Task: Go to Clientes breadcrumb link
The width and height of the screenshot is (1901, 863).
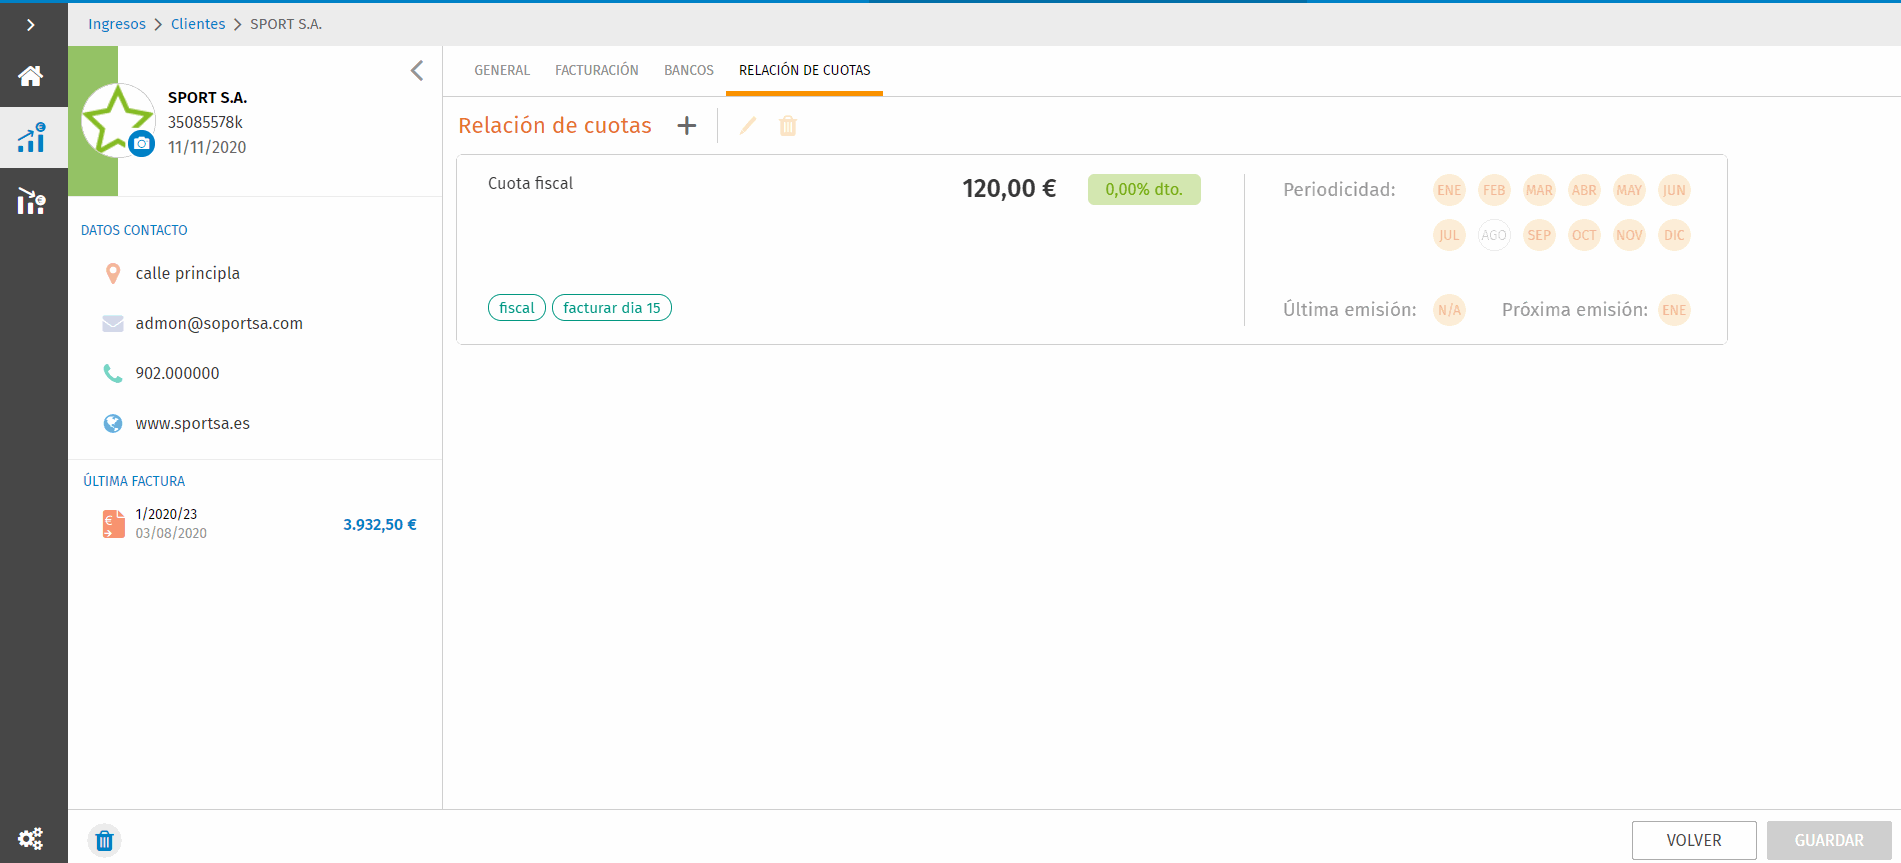Action: [x=198, y=24]
